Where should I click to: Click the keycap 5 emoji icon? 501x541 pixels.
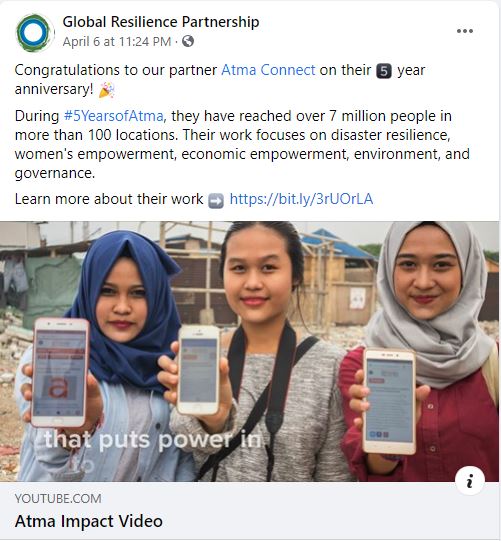tap(384, 71)
